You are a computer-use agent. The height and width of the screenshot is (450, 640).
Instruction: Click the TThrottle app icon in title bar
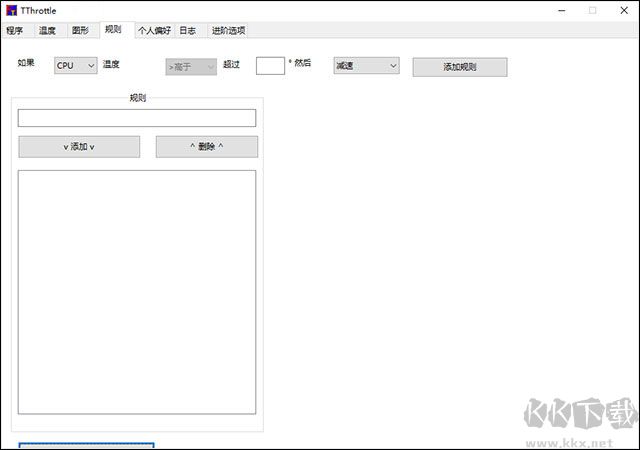(x=11, y=11)
